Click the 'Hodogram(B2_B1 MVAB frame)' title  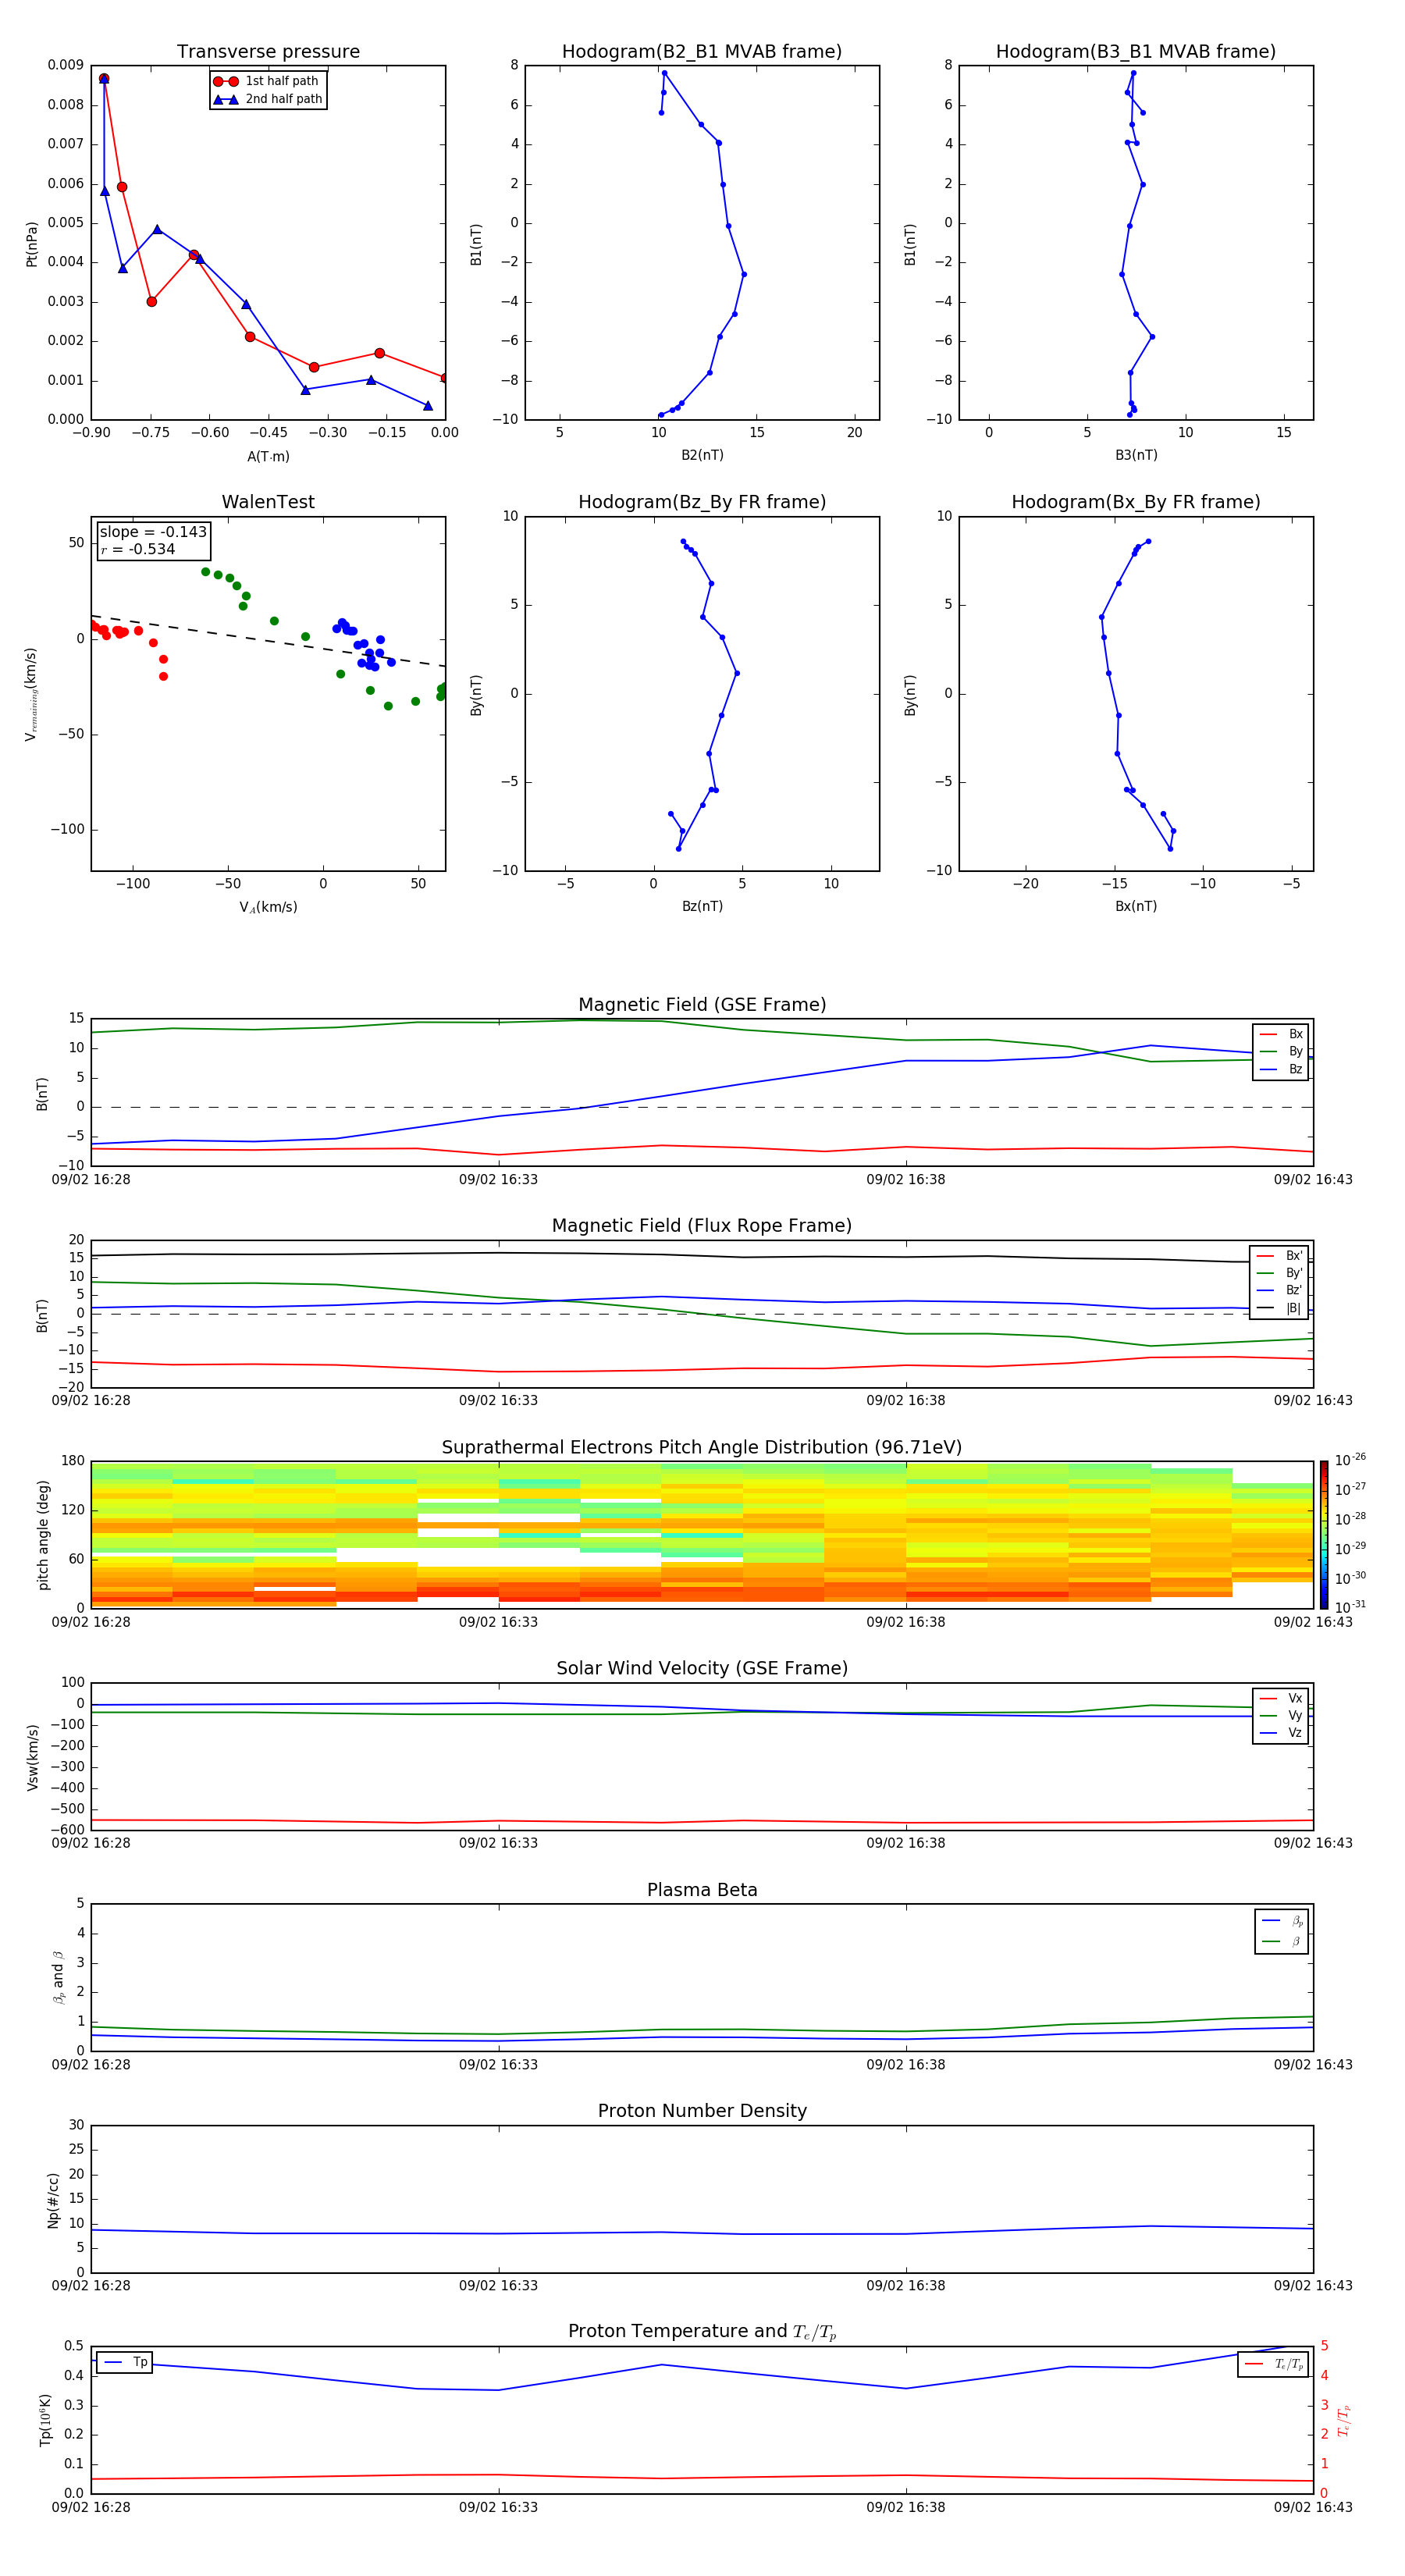(x=702, y=52)
